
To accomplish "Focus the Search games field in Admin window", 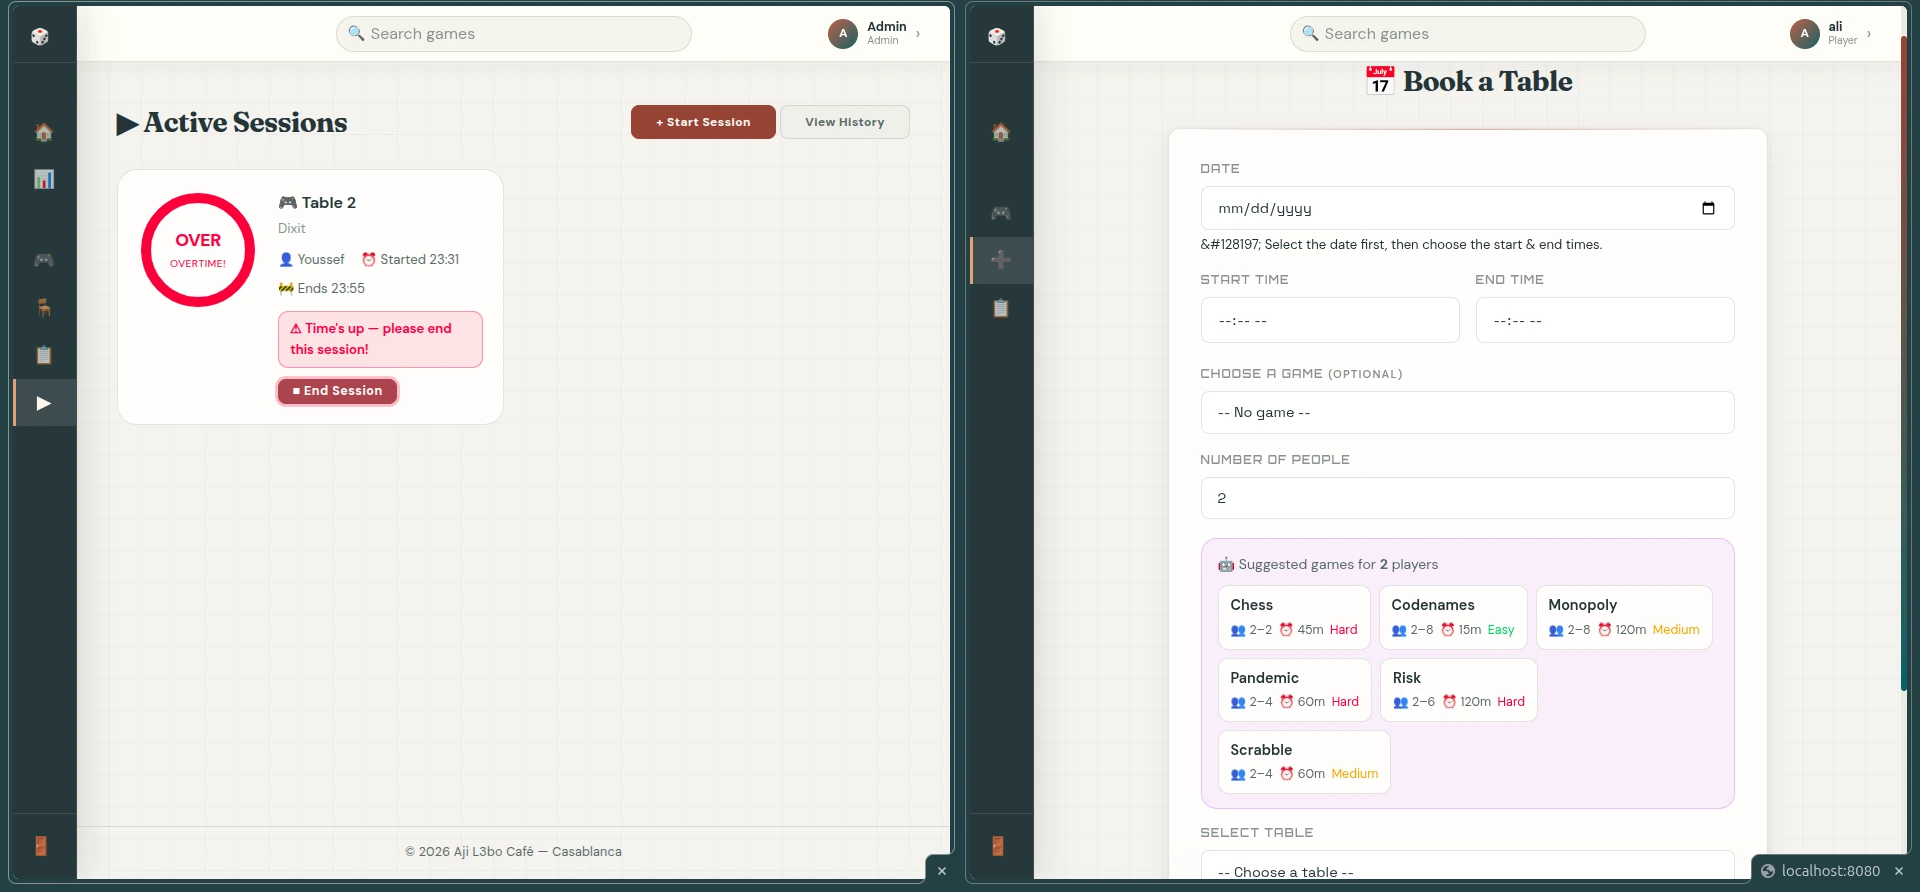I will pos(514,34).
